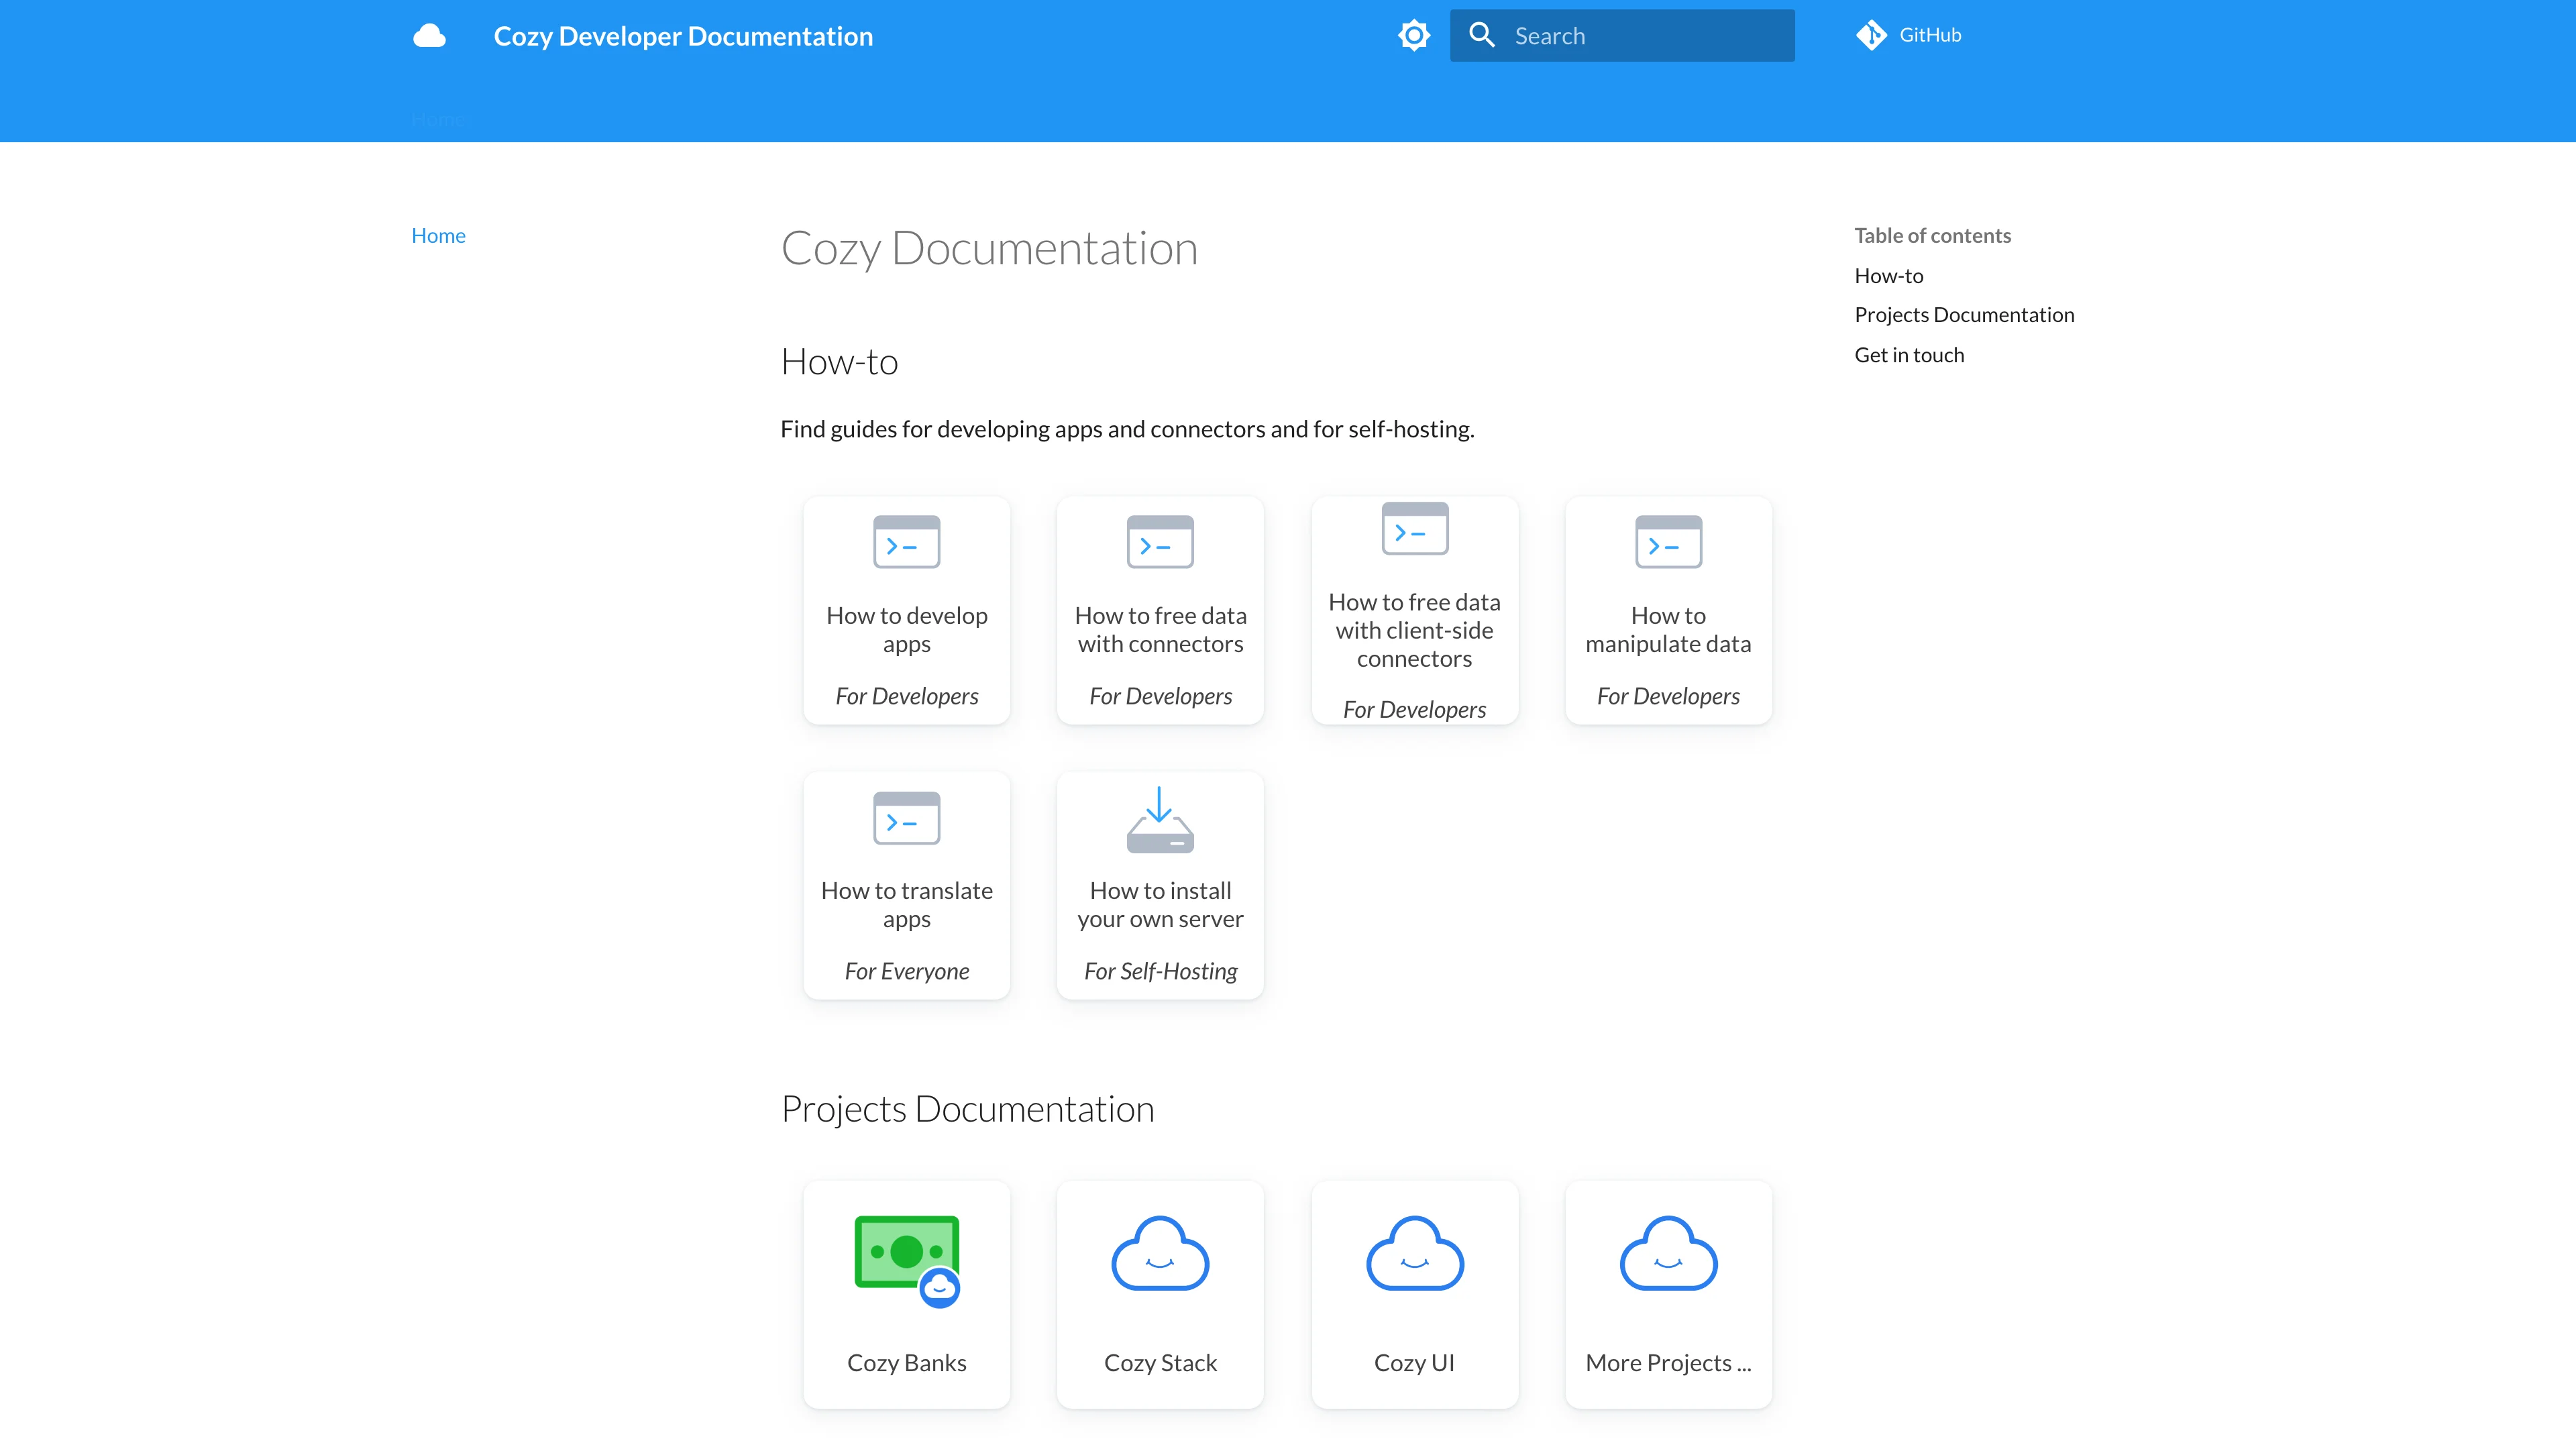Click the 'Cozy Developer Documentation' title
The height and width of the screenshot is (1449, 2576).
click(x=683, y=35)
